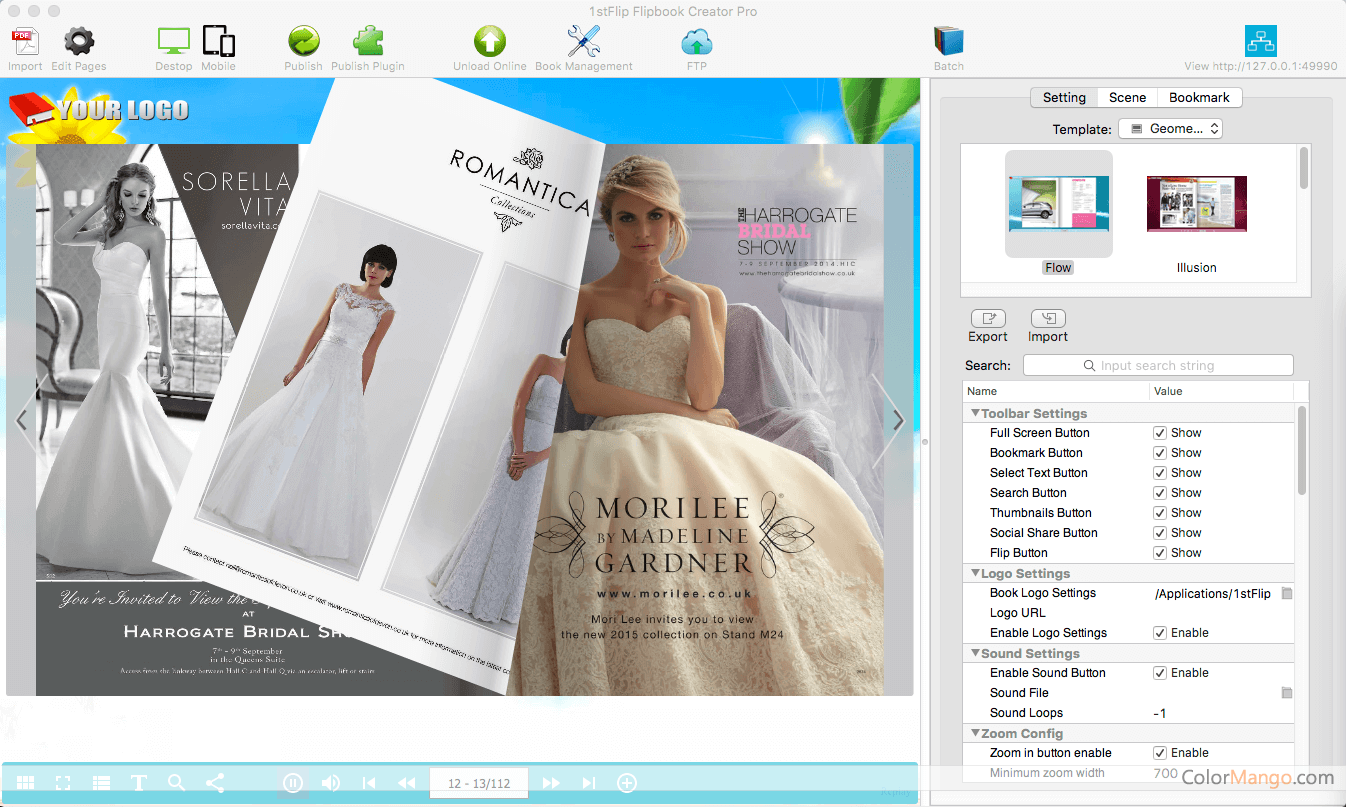
Task: Toggle full screen in flipbook toolbar
Action: (63, 783)
